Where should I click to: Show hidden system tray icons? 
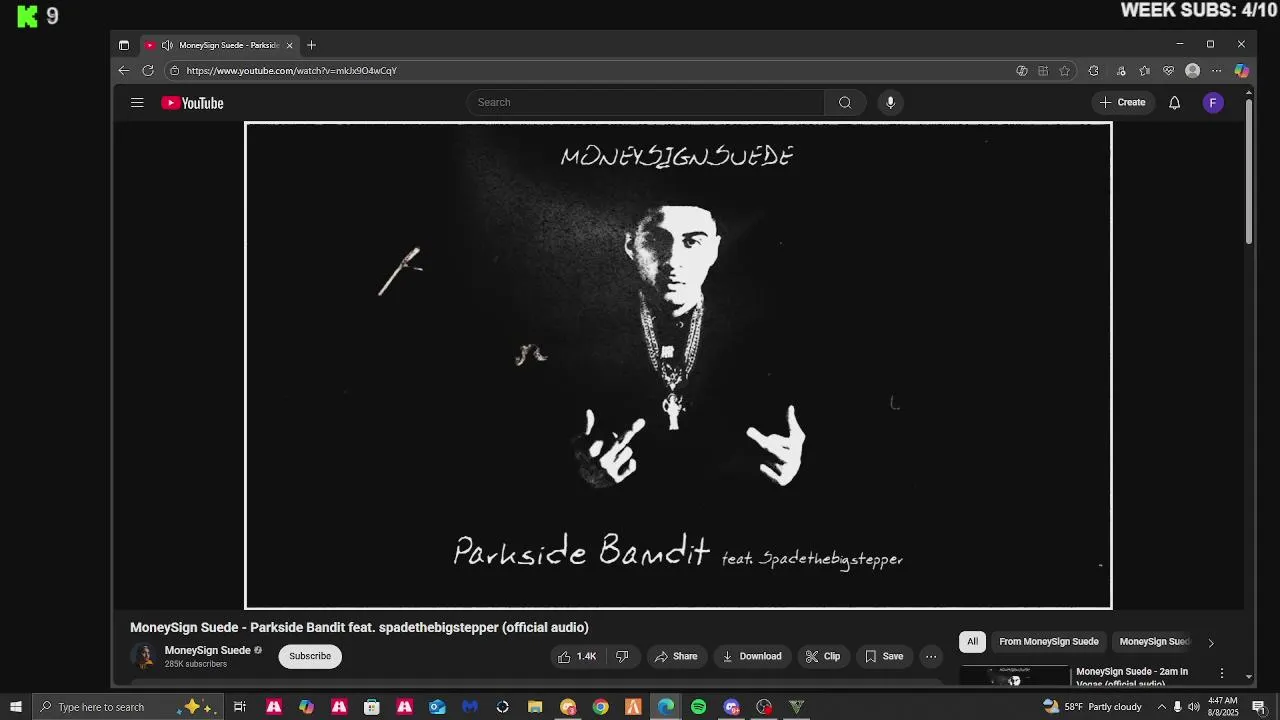(x=1161, y=707)
